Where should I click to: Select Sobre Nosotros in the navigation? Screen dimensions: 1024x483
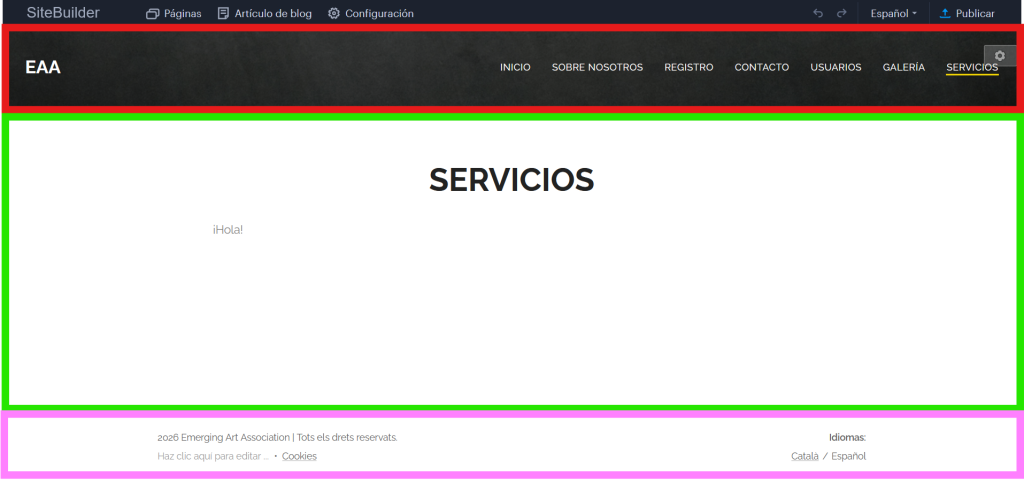tap(597, 67)
